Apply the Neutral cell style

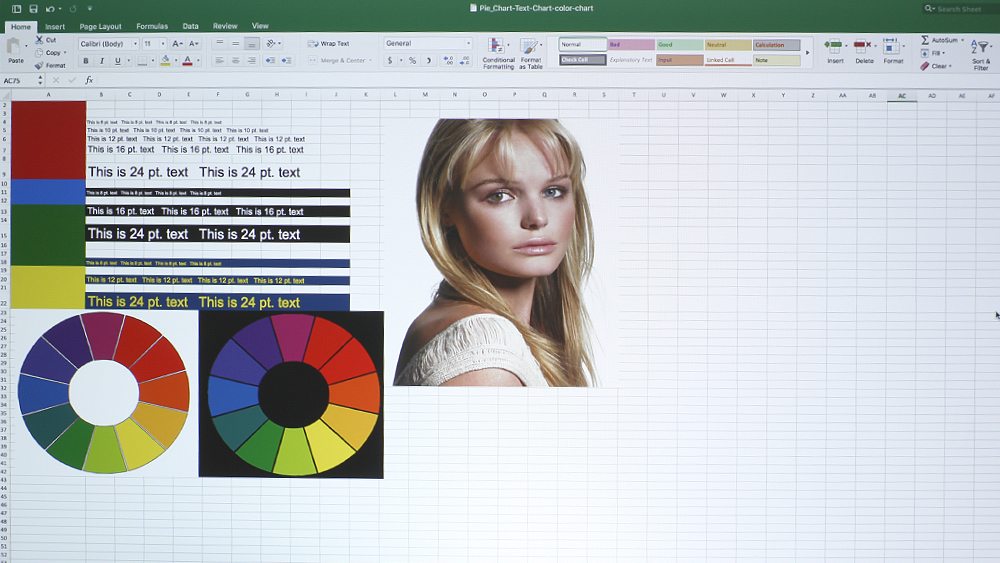point(728,45)
